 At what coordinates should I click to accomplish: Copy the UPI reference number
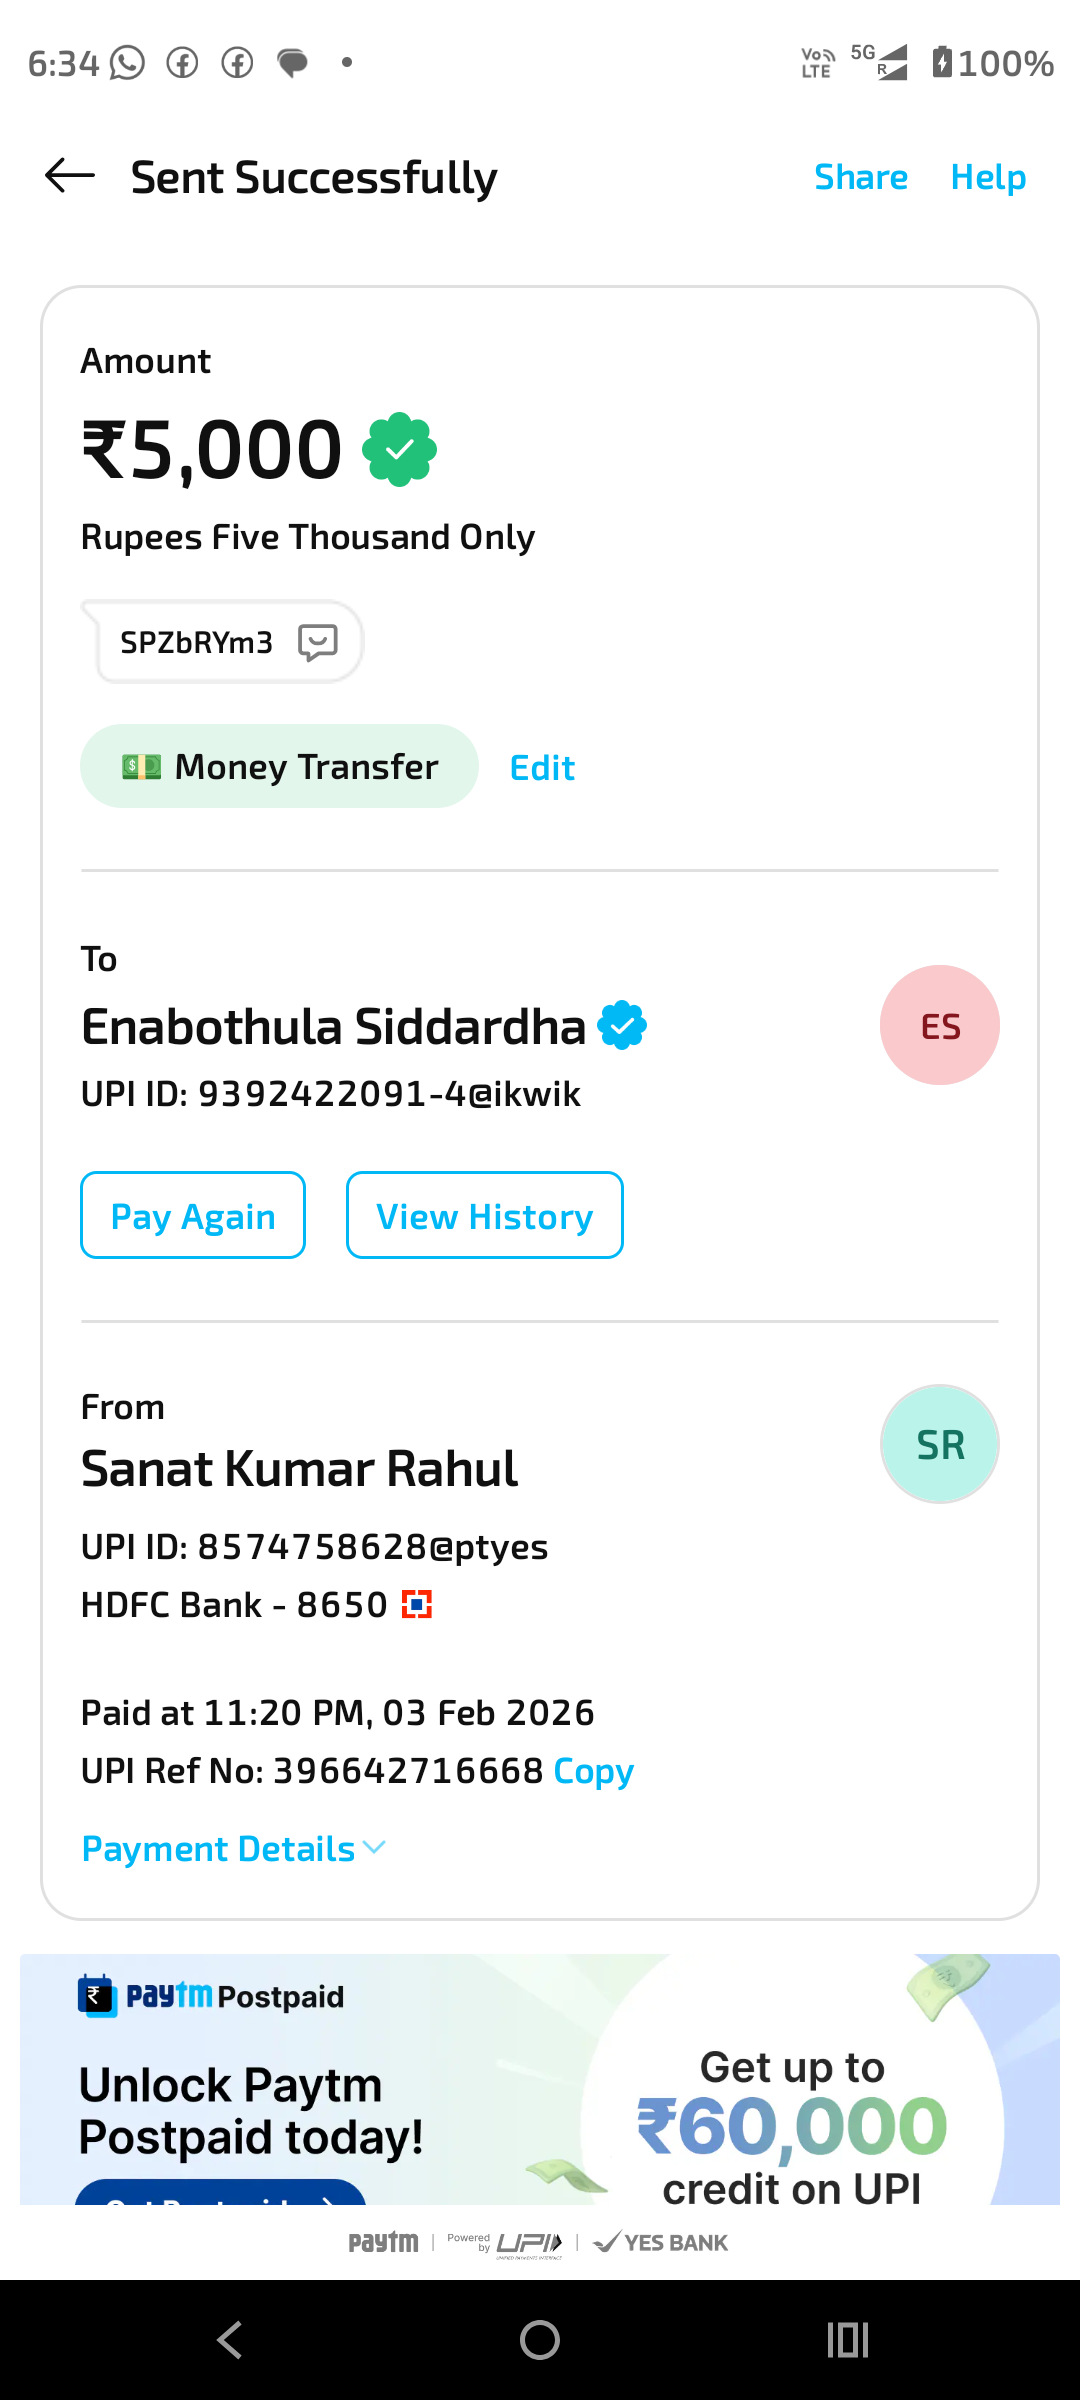pos(593,1771)
